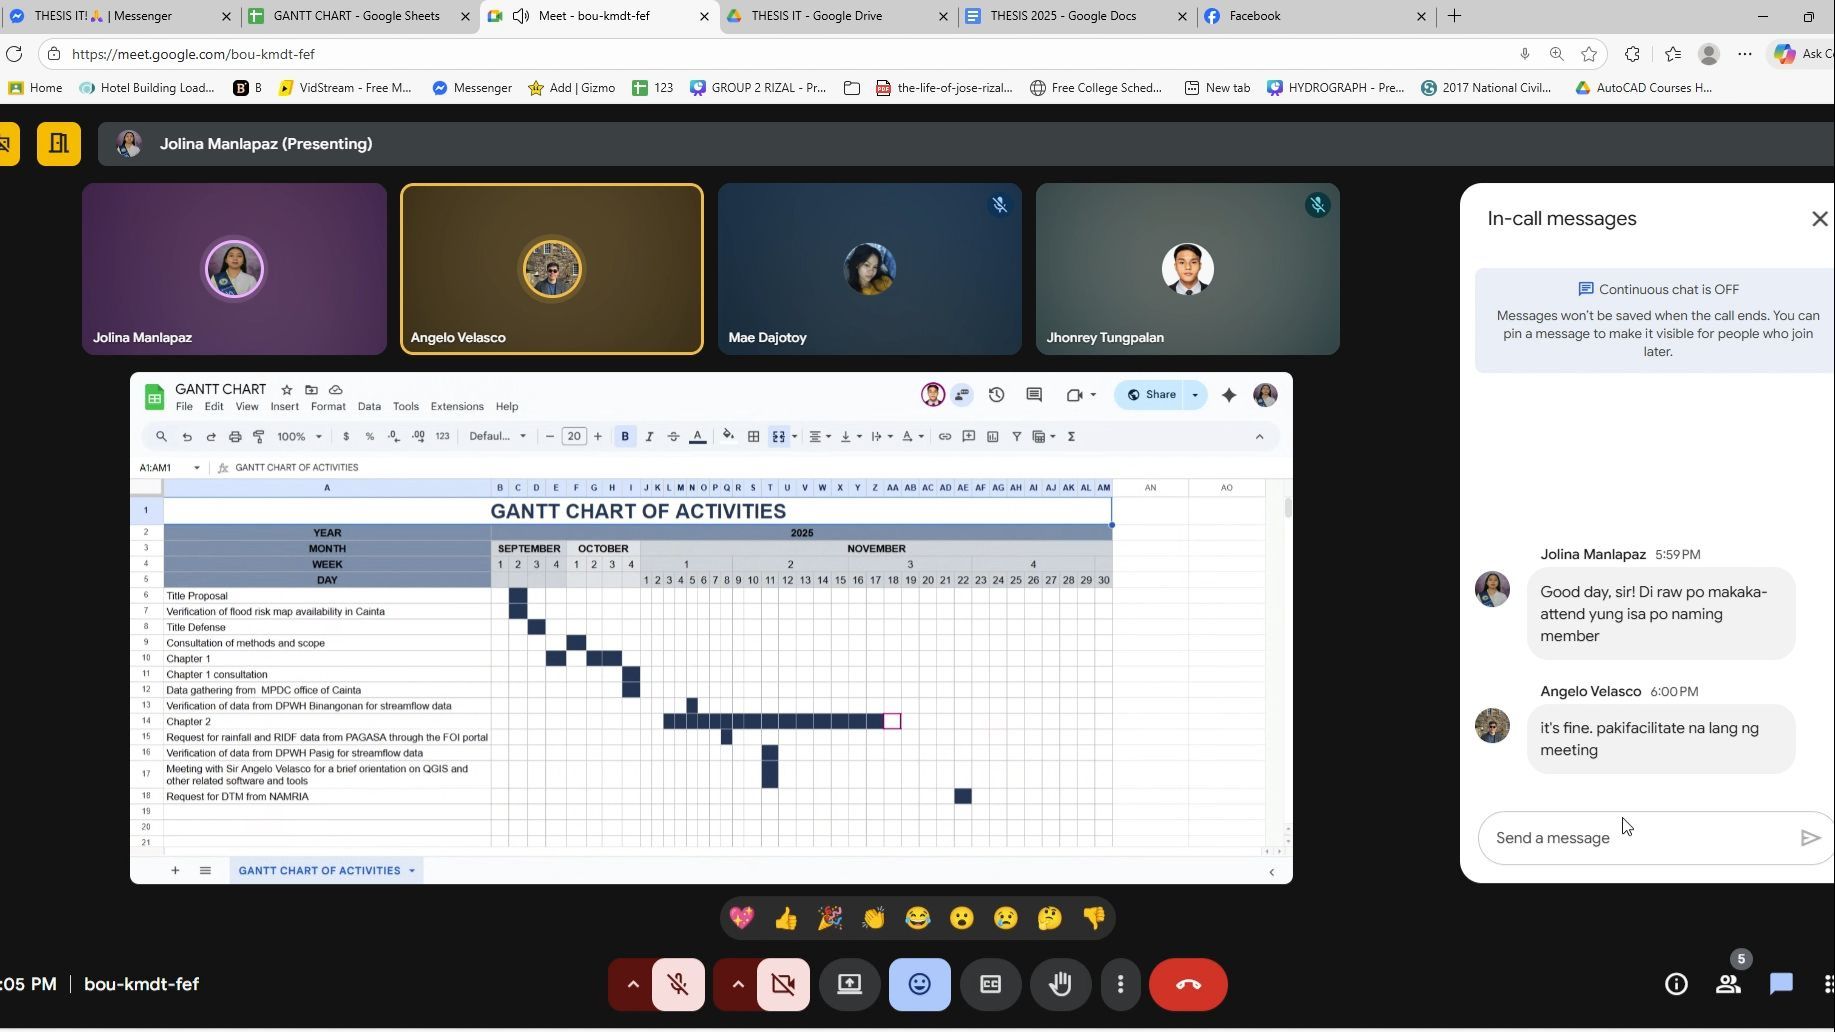Image resolution: width=1835 pixels, height=1032 pixels.
Task: Toggle closed captions on
Action: pyautogui.click(x=990, y=985)
